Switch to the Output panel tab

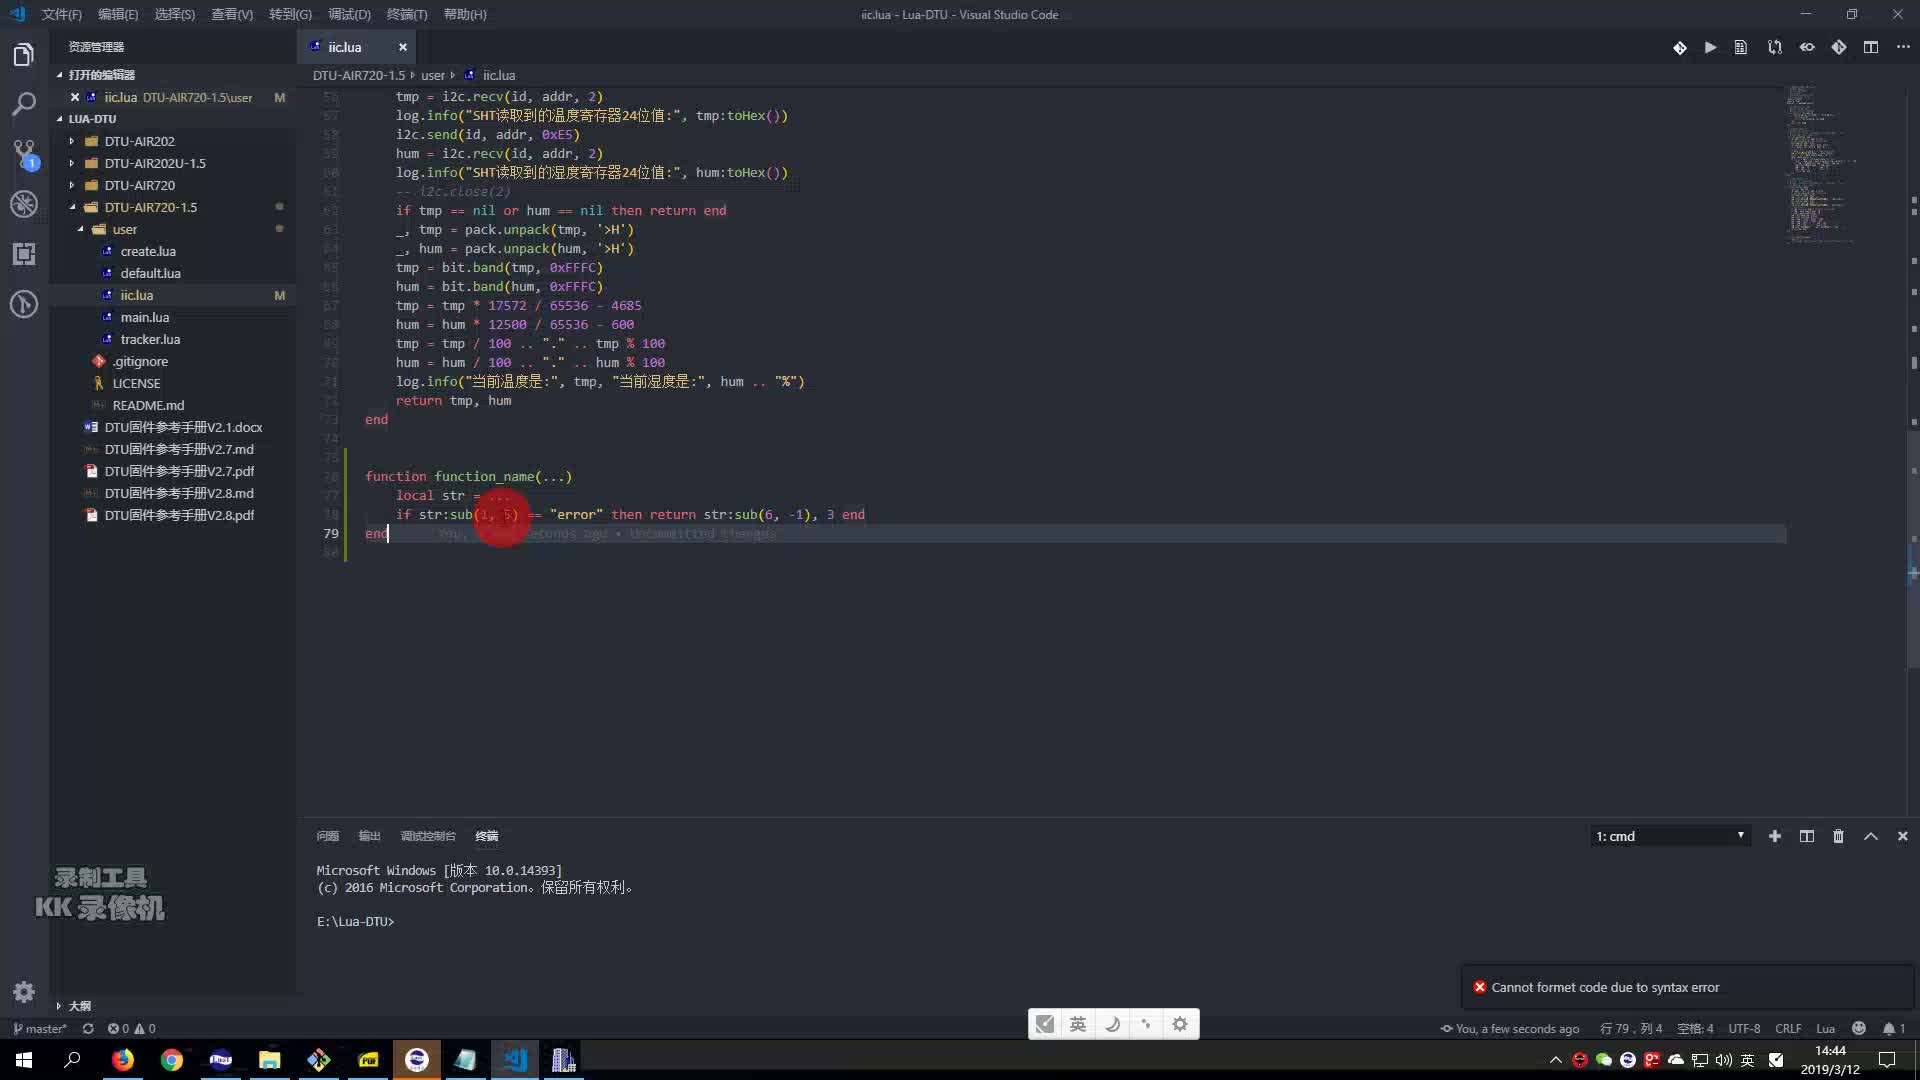coord(370,836)
